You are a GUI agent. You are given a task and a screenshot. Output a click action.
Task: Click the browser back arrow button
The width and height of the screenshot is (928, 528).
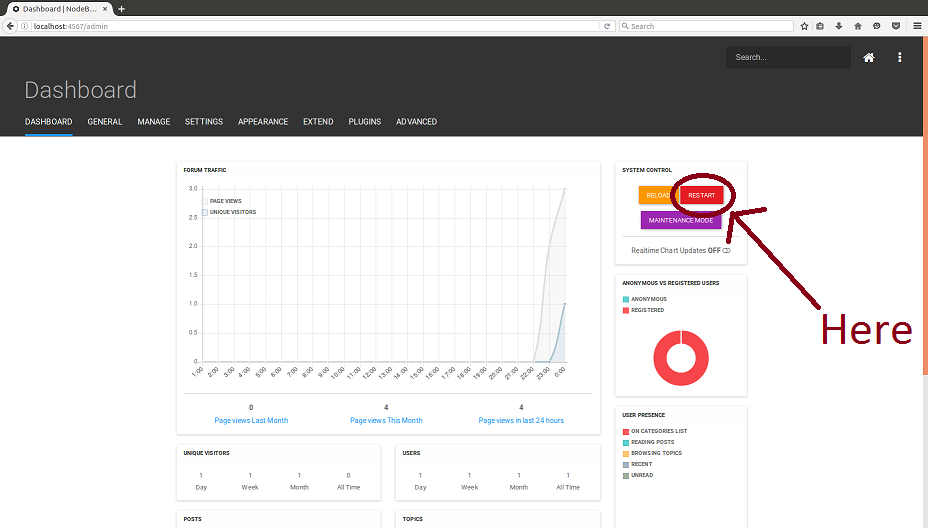pos(10,26)
